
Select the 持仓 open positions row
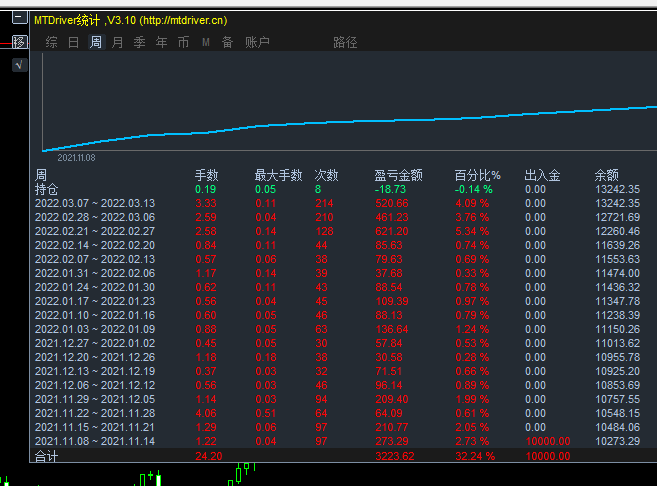pyautogui.click(x=345, y=189)
